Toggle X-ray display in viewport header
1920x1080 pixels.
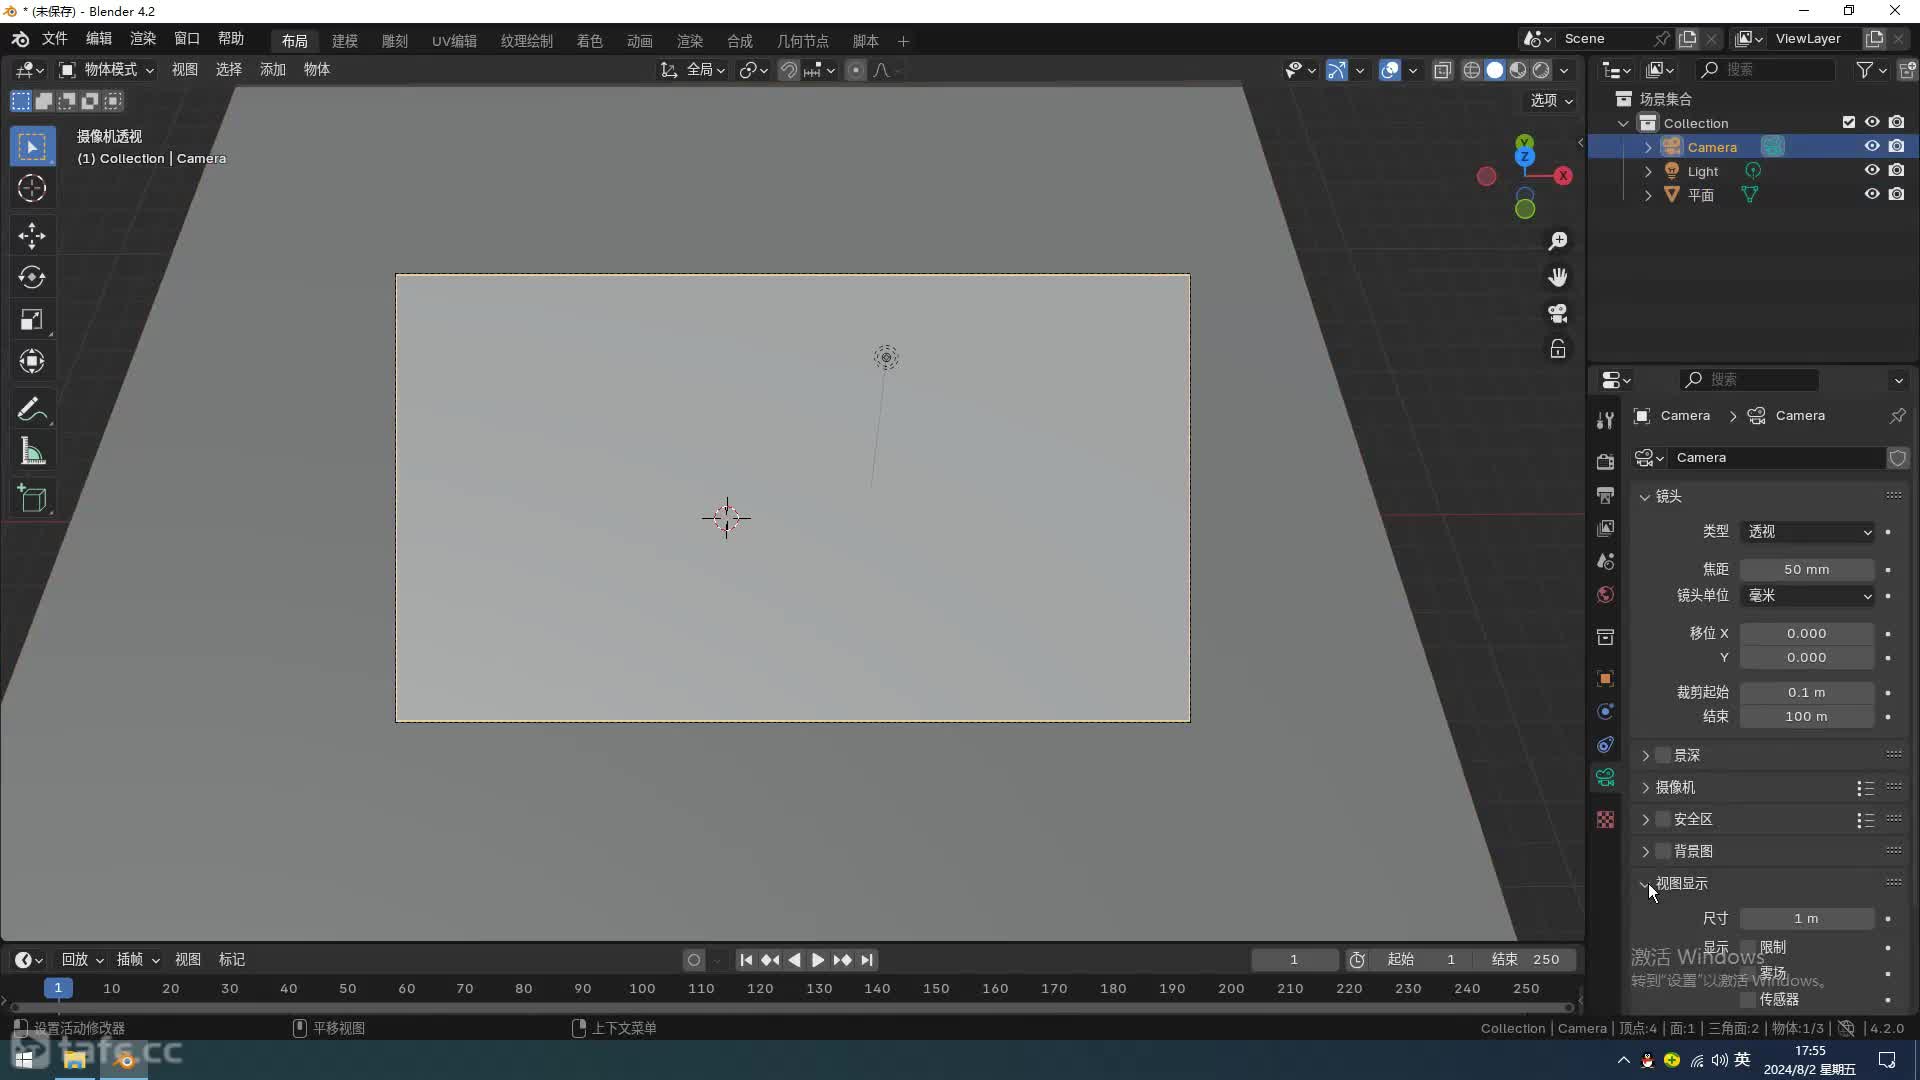(1442, 70)
